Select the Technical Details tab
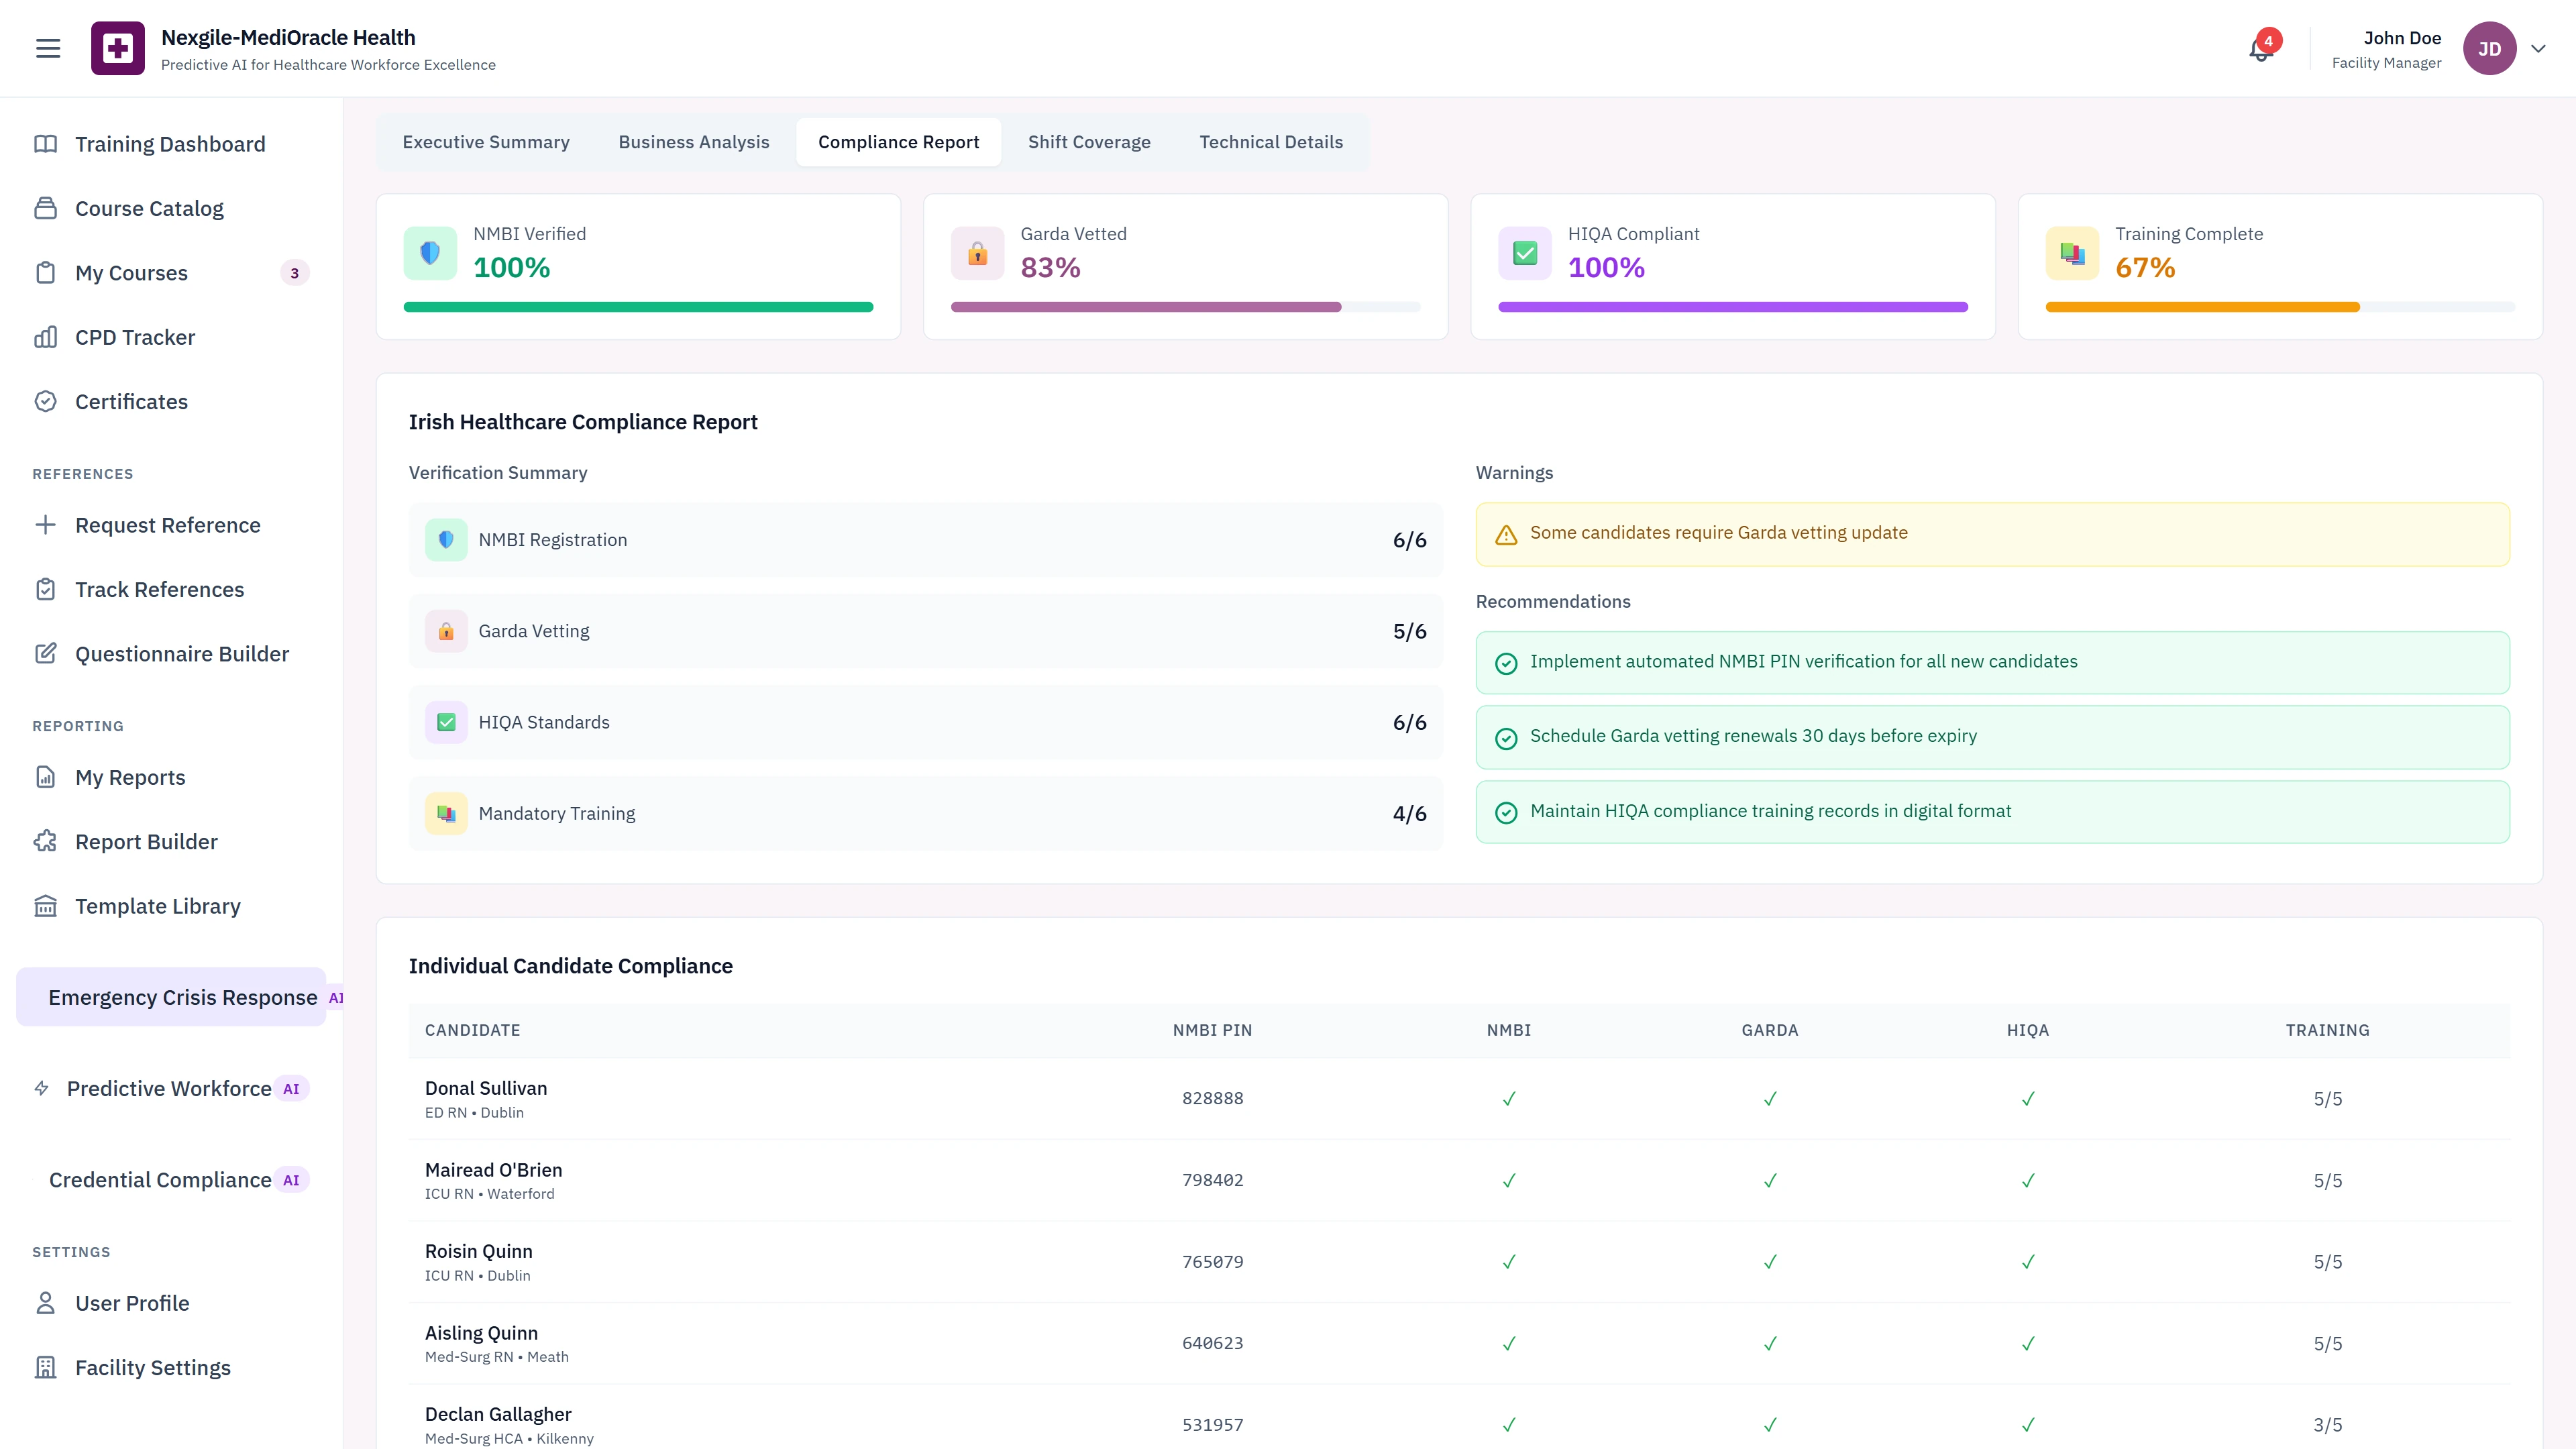 [x=1271, y=142]
